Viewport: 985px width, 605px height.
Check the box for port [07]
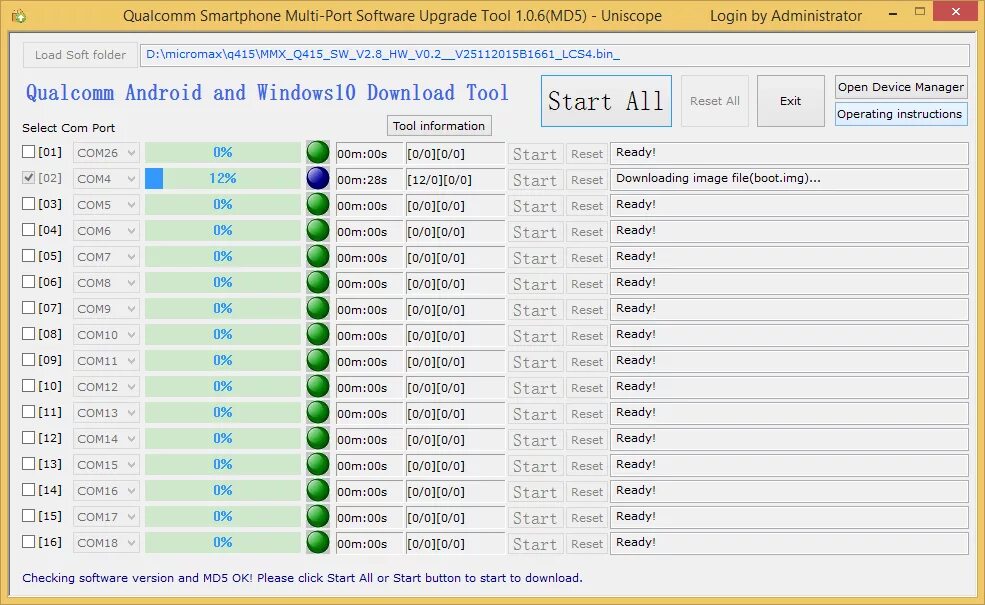click(28, 308)
